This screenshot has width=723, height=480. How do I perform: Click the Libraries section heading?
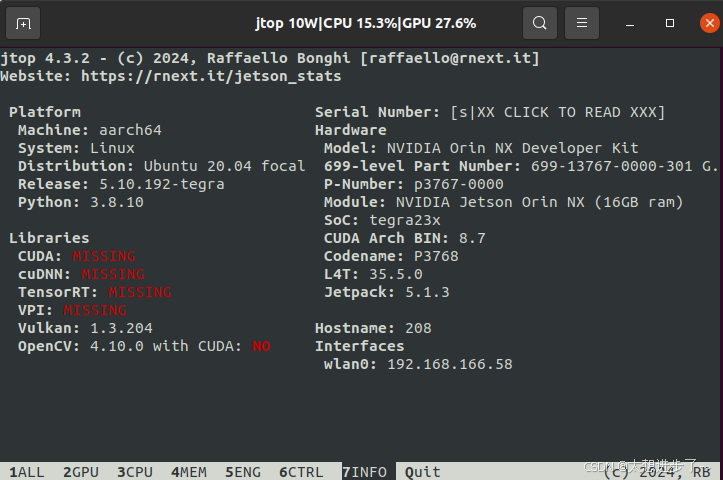click(49, 238)
